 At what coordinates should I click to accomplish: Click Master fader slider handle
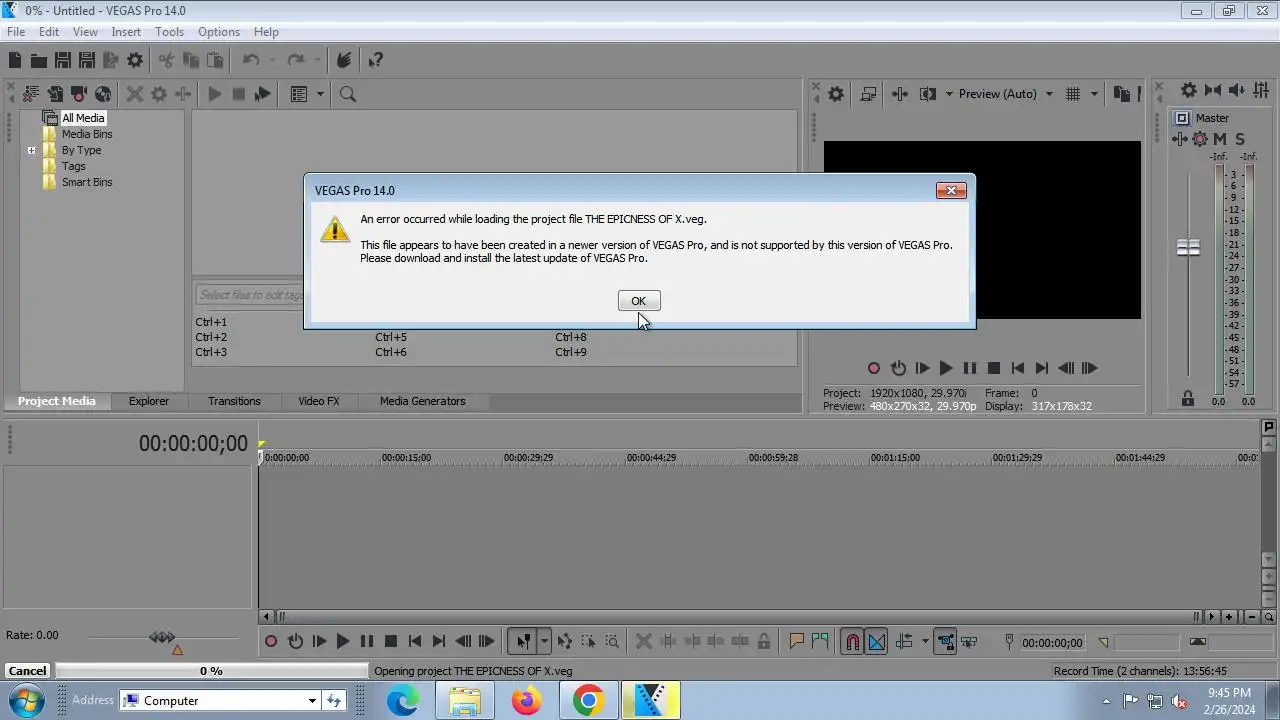pyautogui.click(x=1188, y=247)
